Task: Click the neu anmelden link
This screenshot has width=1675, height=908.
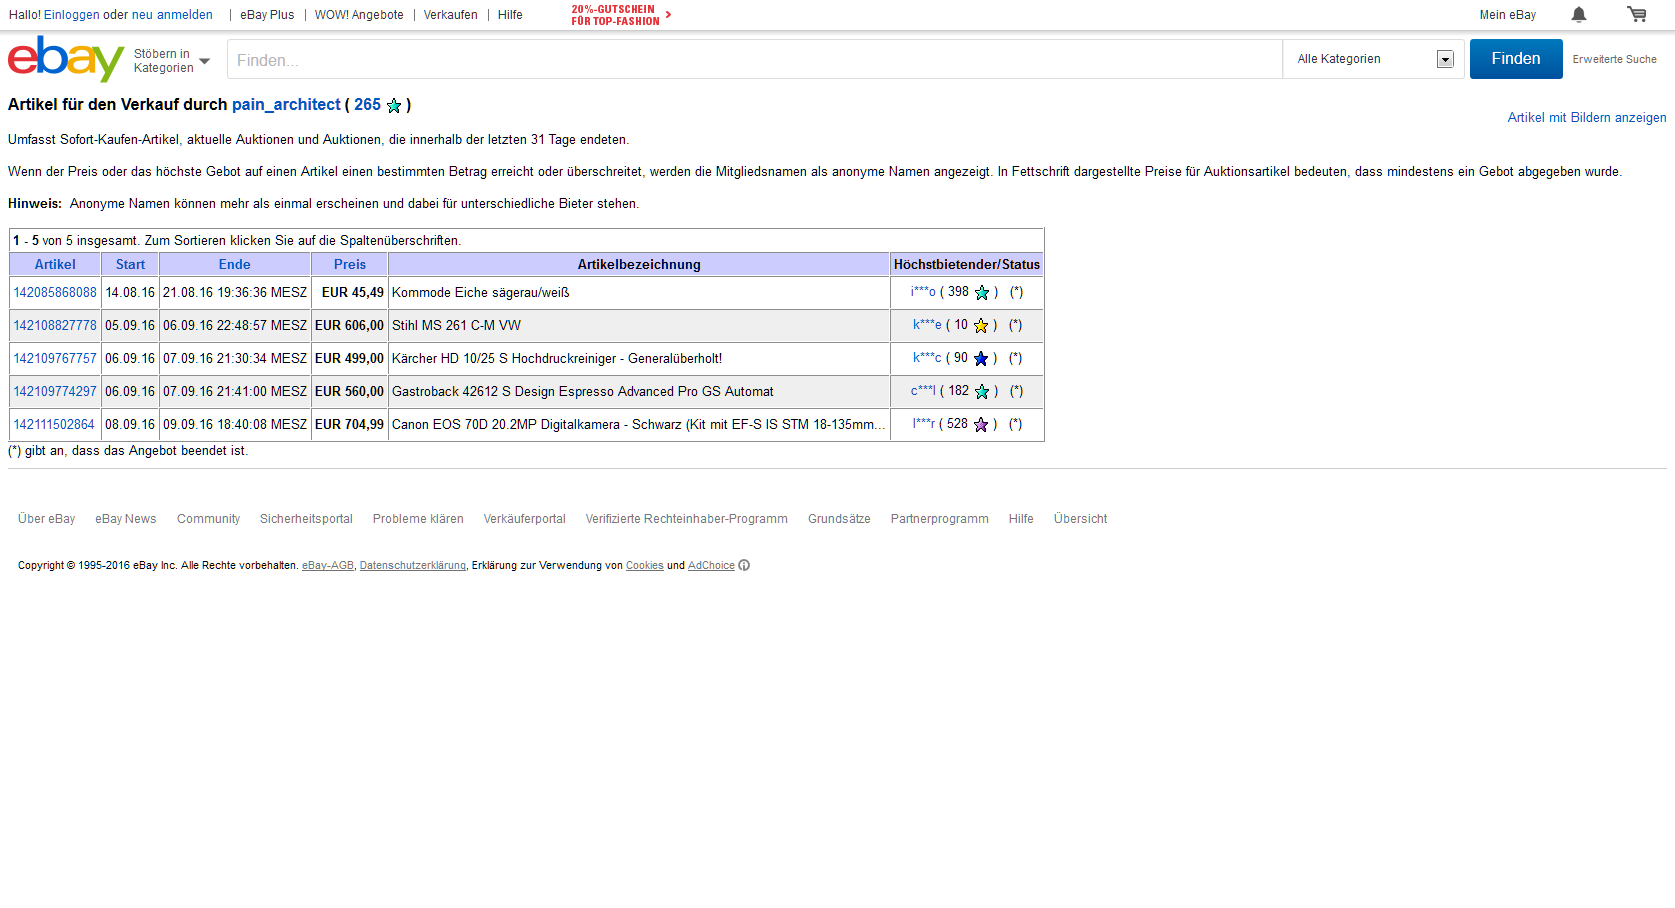Action: [x=172, y=15]
